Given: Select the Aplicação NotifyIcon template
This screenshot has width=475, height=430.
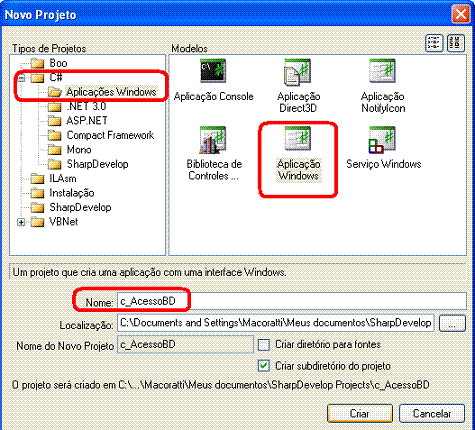Looking at the screenshot, I should coord(382,71).
